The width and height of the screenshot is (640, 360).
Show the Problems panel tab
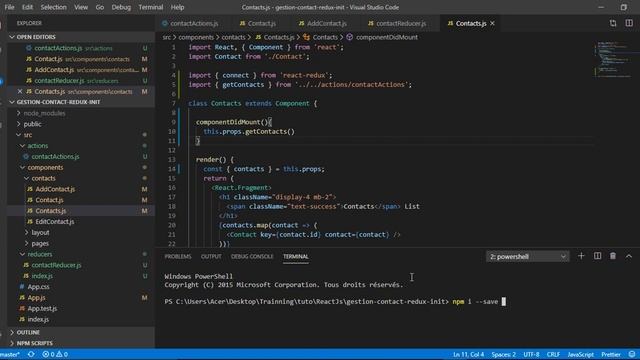click(178, 256)
